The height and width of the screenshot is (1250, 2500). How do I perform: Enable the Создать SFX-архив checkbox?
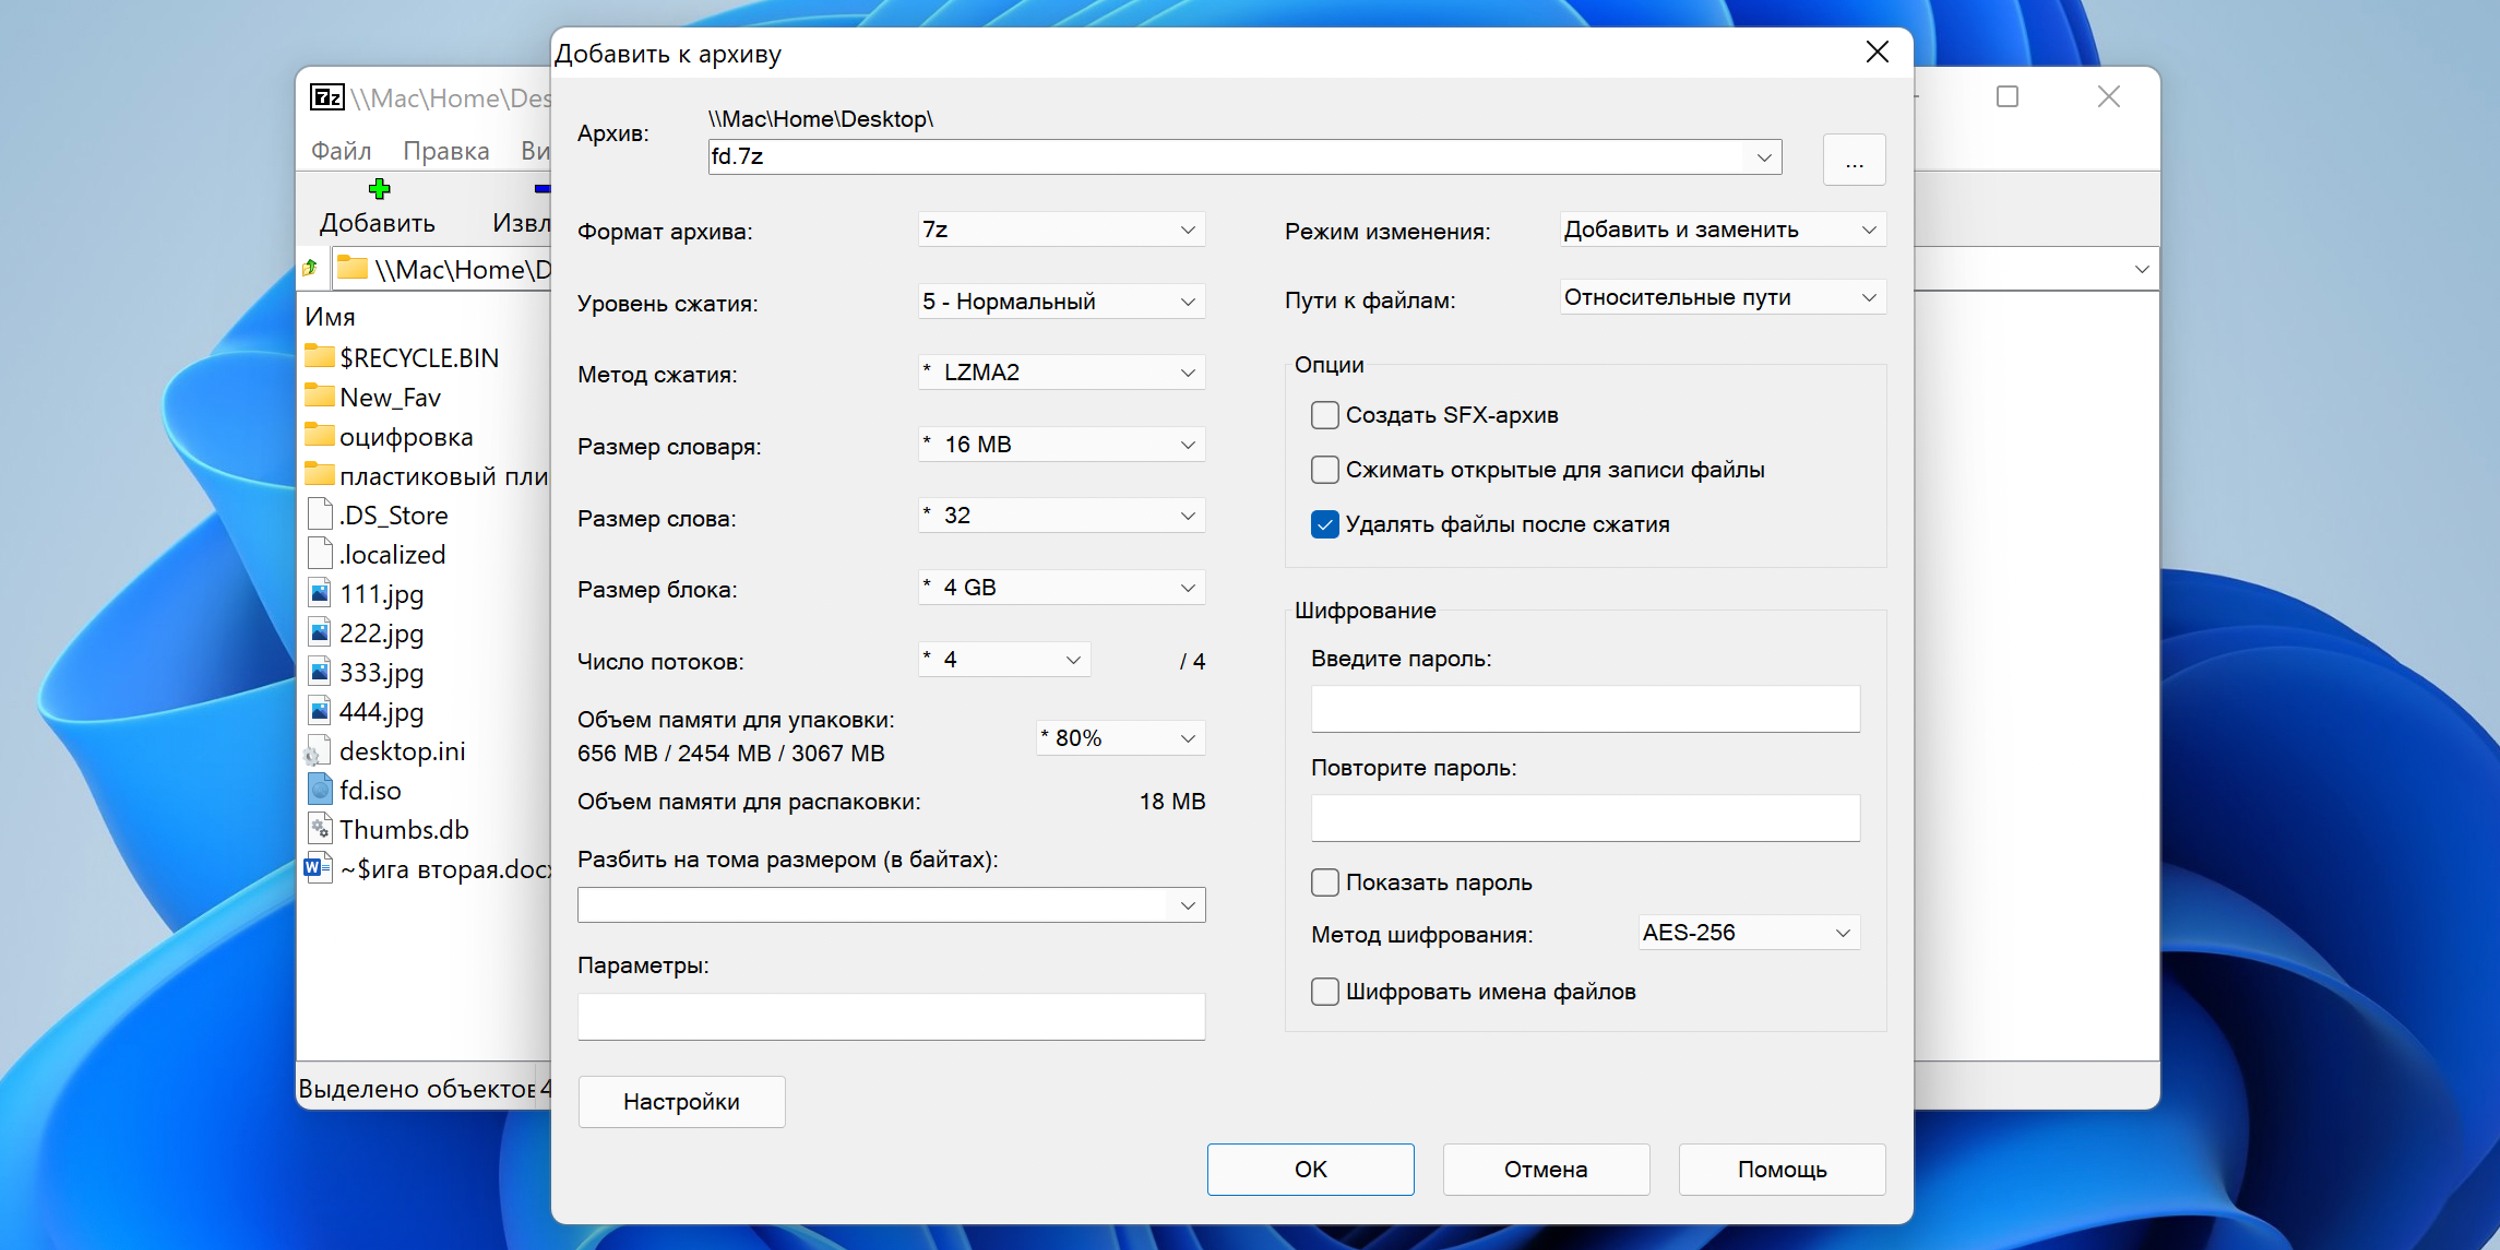tap(1324, 415)
